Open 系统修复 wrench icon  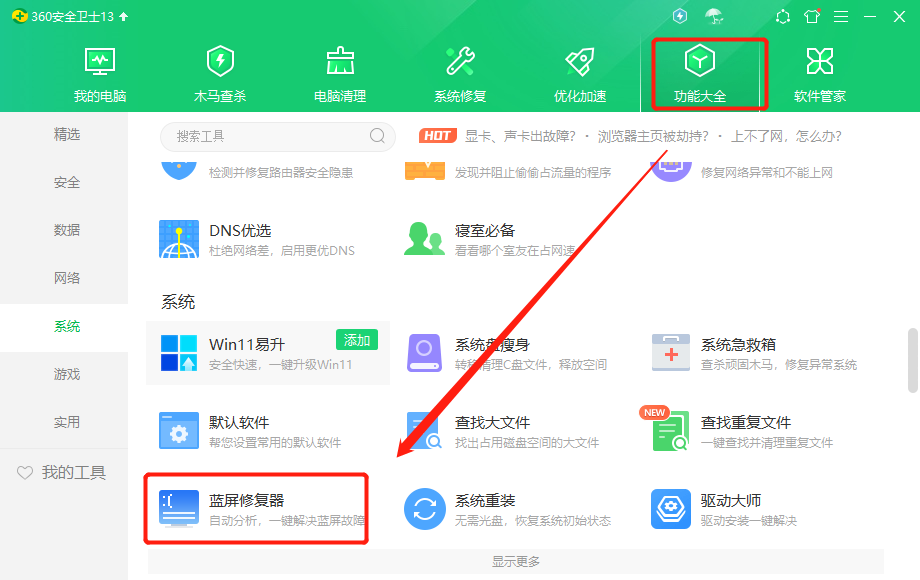point(460,61)
